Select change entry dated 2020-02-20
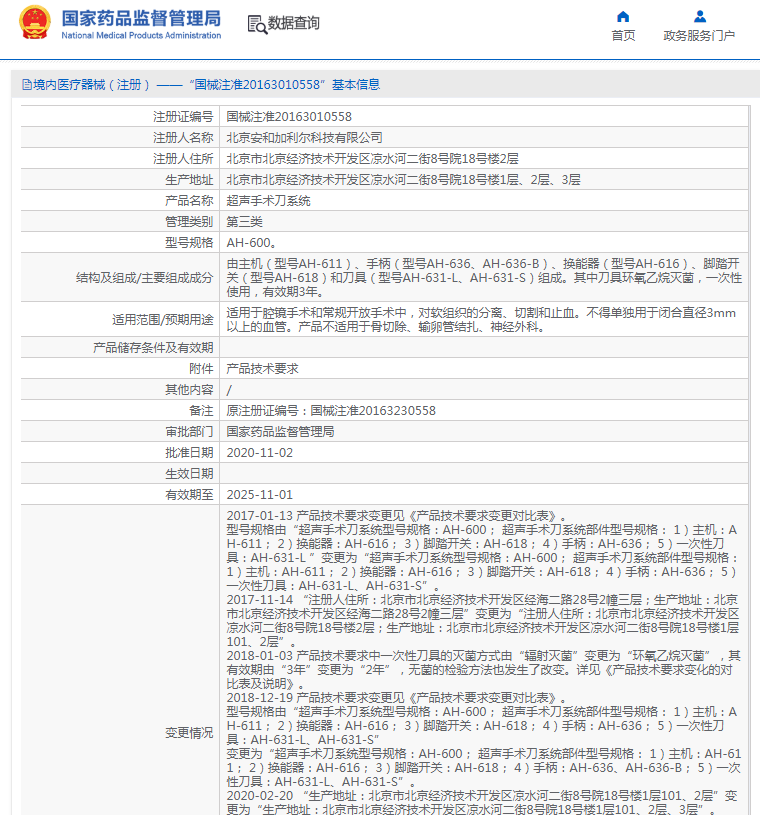 [482, 803]
